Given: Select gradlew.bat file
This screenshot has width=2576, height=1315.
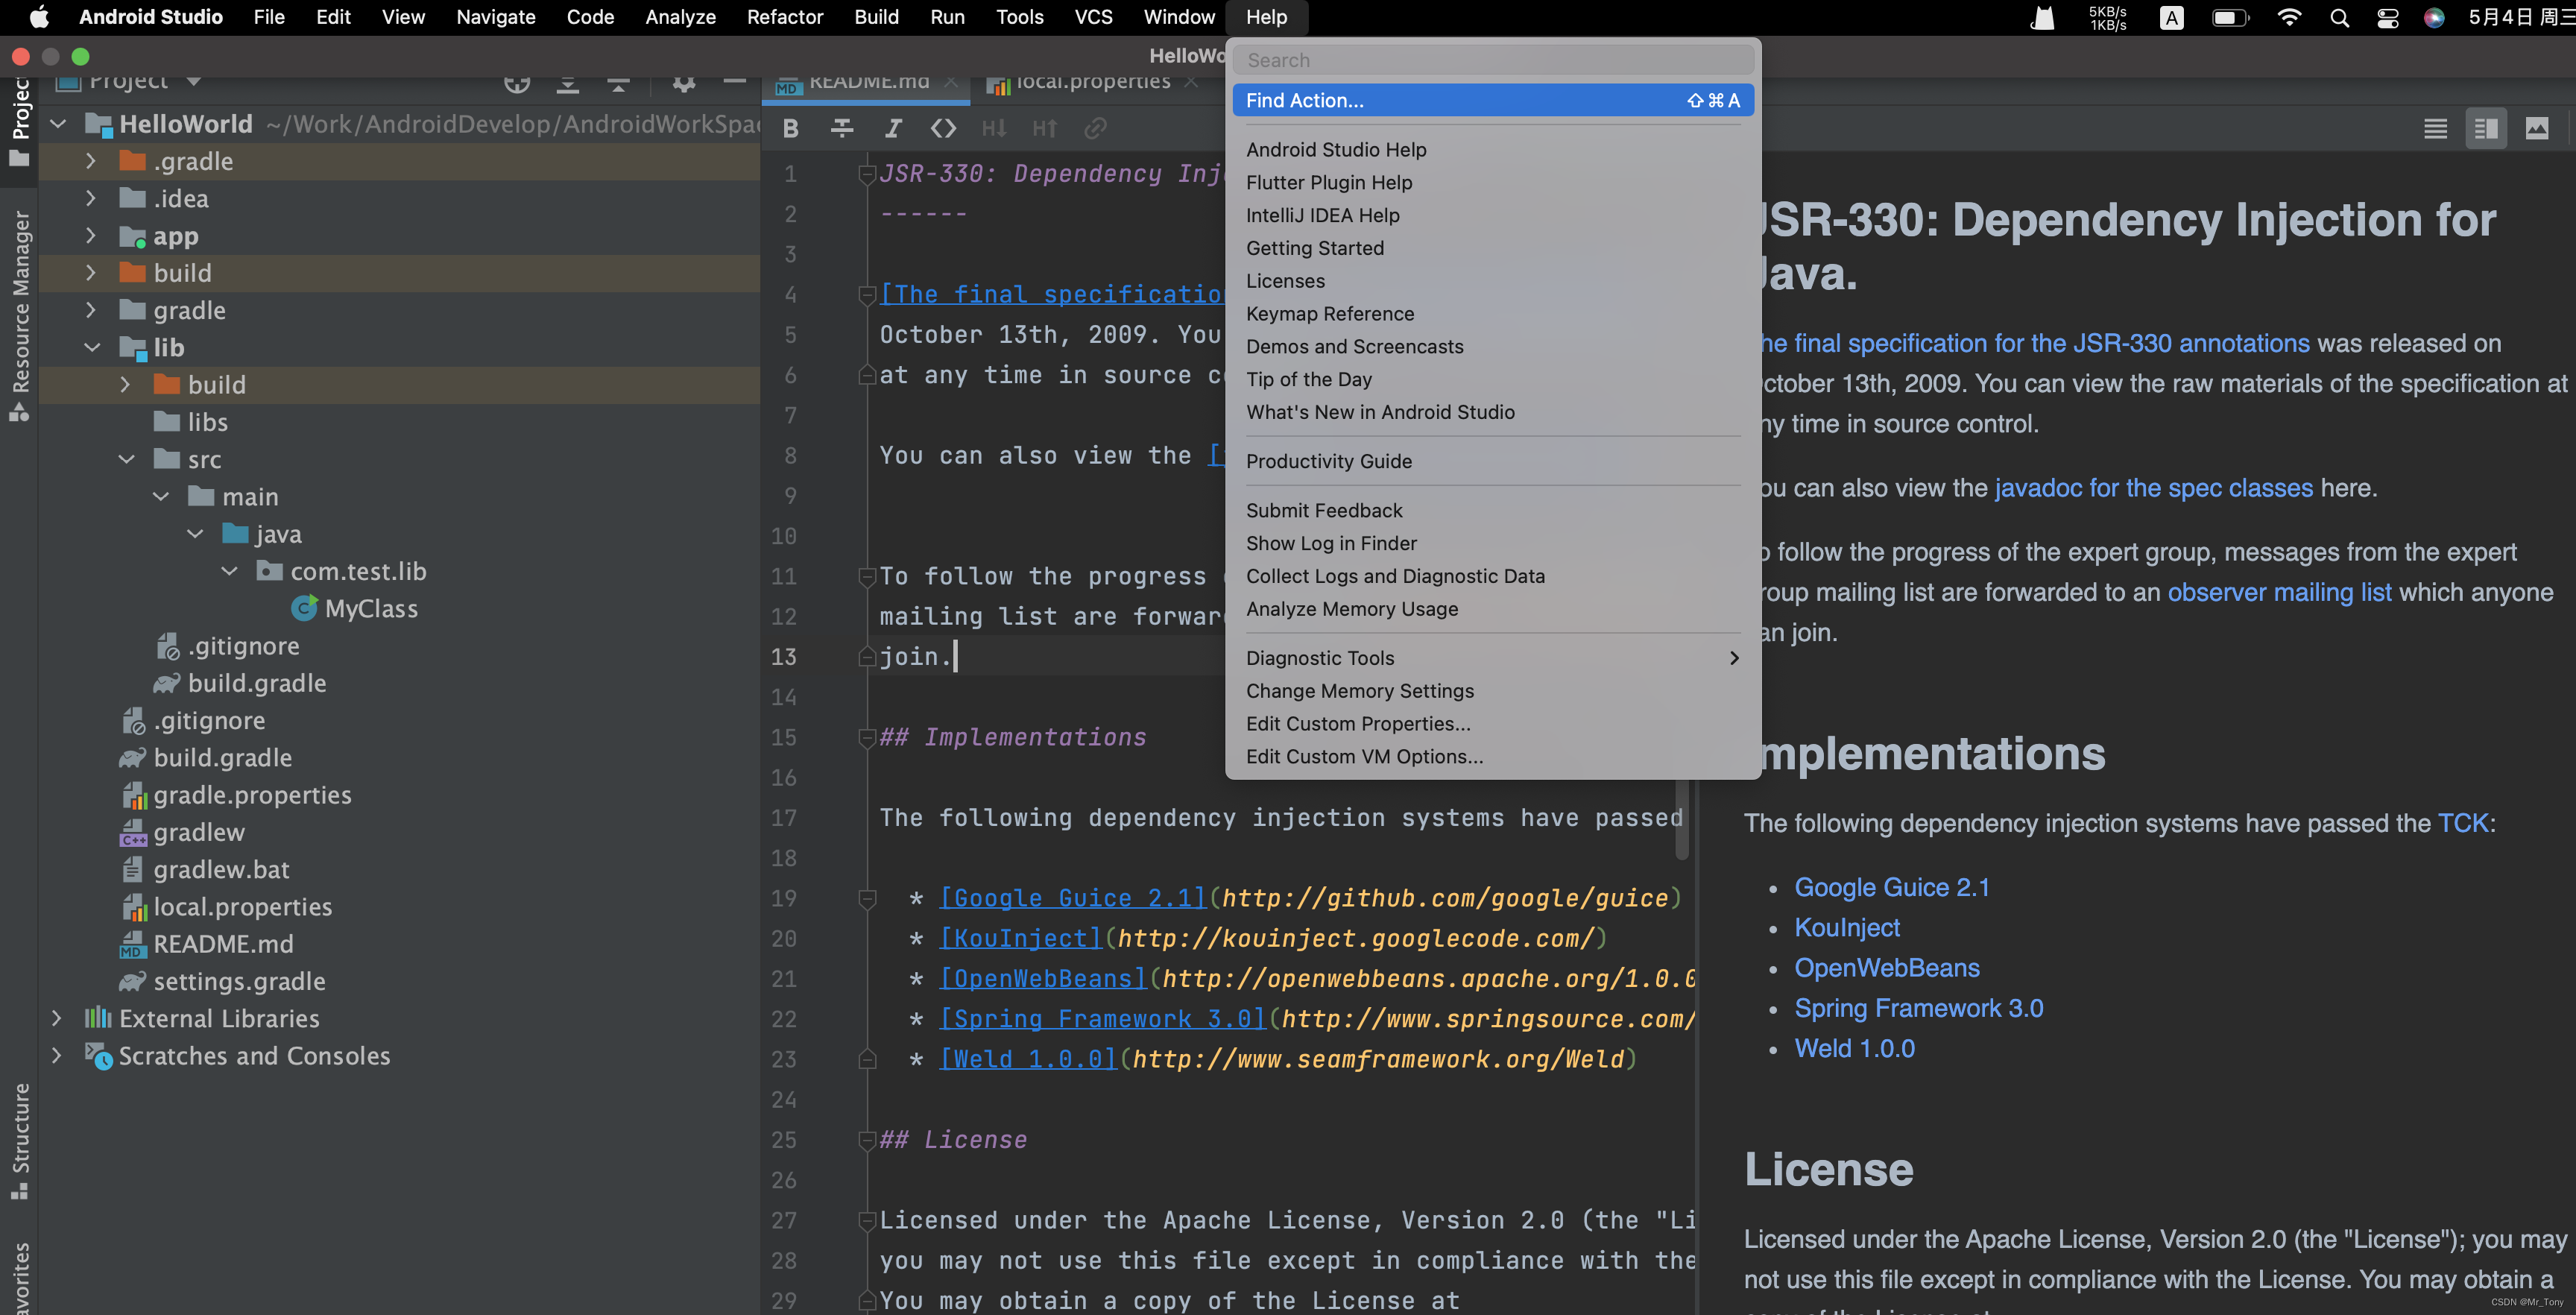Looking at the screenshot, I should coord(221,869).
